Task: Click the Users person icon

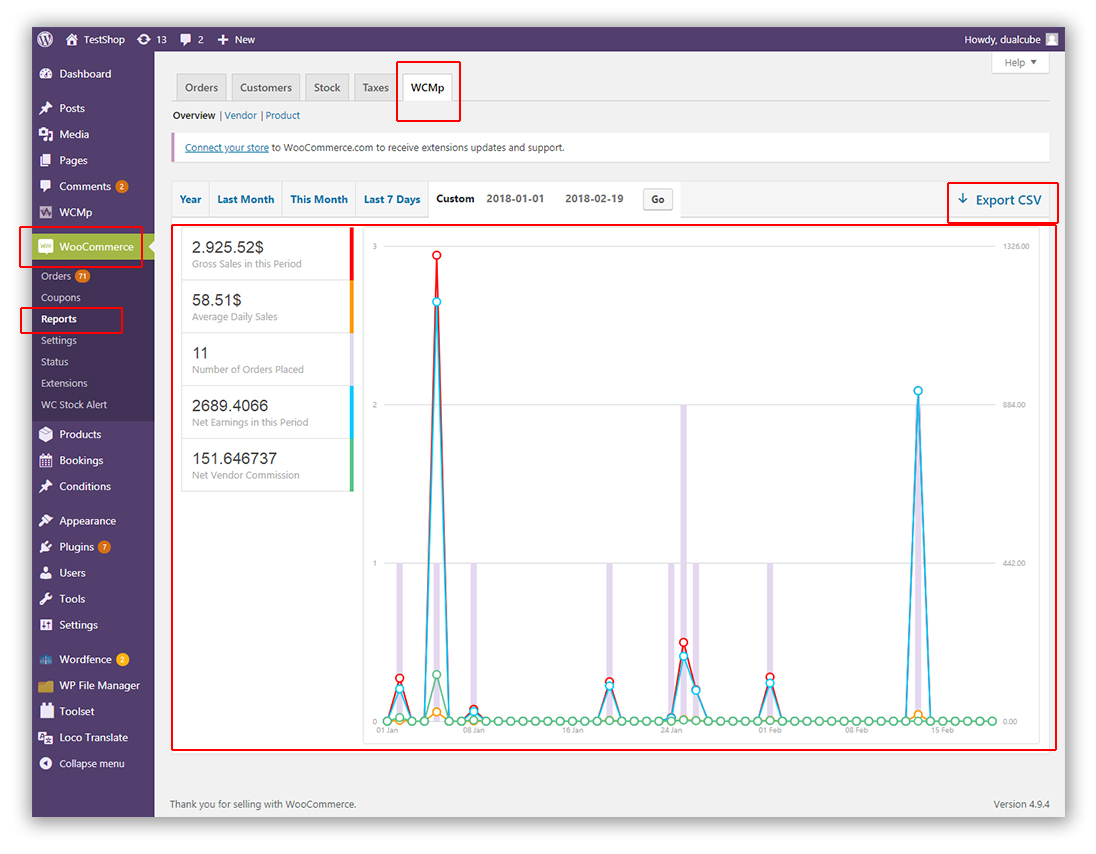Action: pyautogui.click(x=46, y=572)
